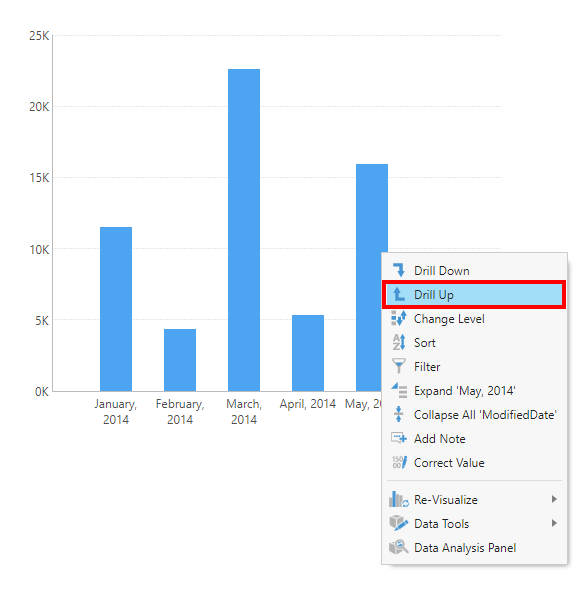Image resolution: width=588 pixels, height=592 pixels.
Task: Click the Add Note icon
Action: 398,438
